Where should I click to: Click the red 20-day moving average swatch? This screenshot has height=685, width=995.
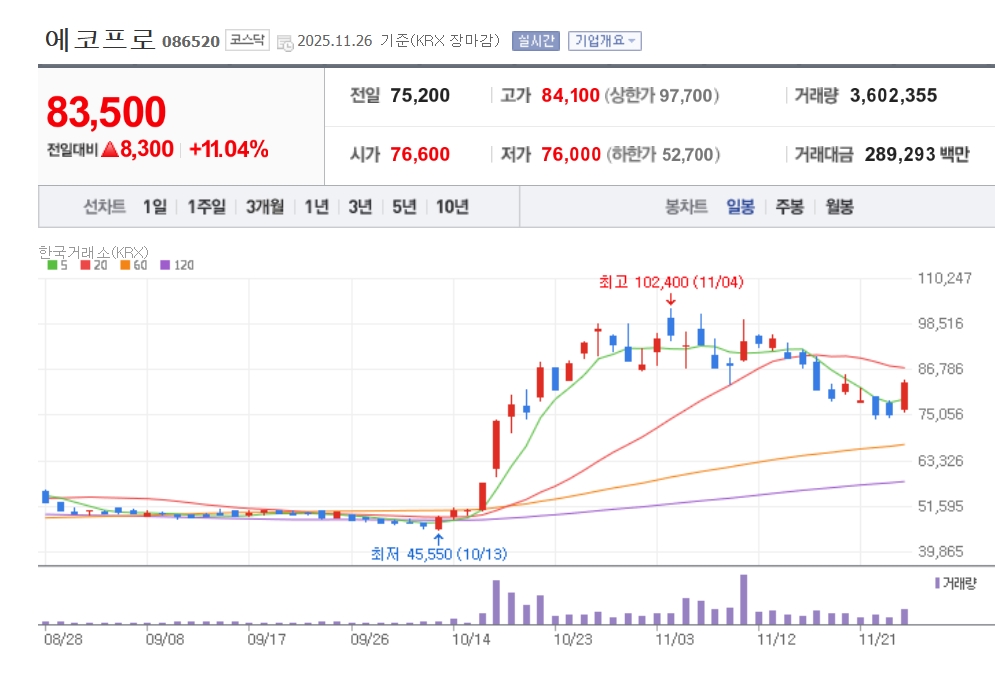coord(85,265)
